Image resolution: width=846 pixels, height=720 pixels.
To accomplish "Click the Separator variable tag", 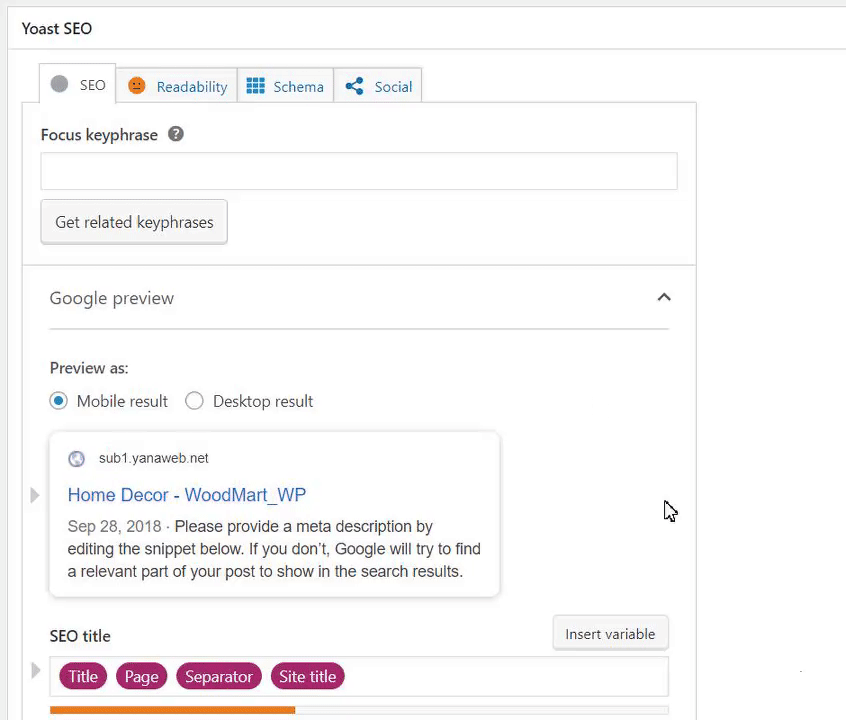I will pos(219,676).
